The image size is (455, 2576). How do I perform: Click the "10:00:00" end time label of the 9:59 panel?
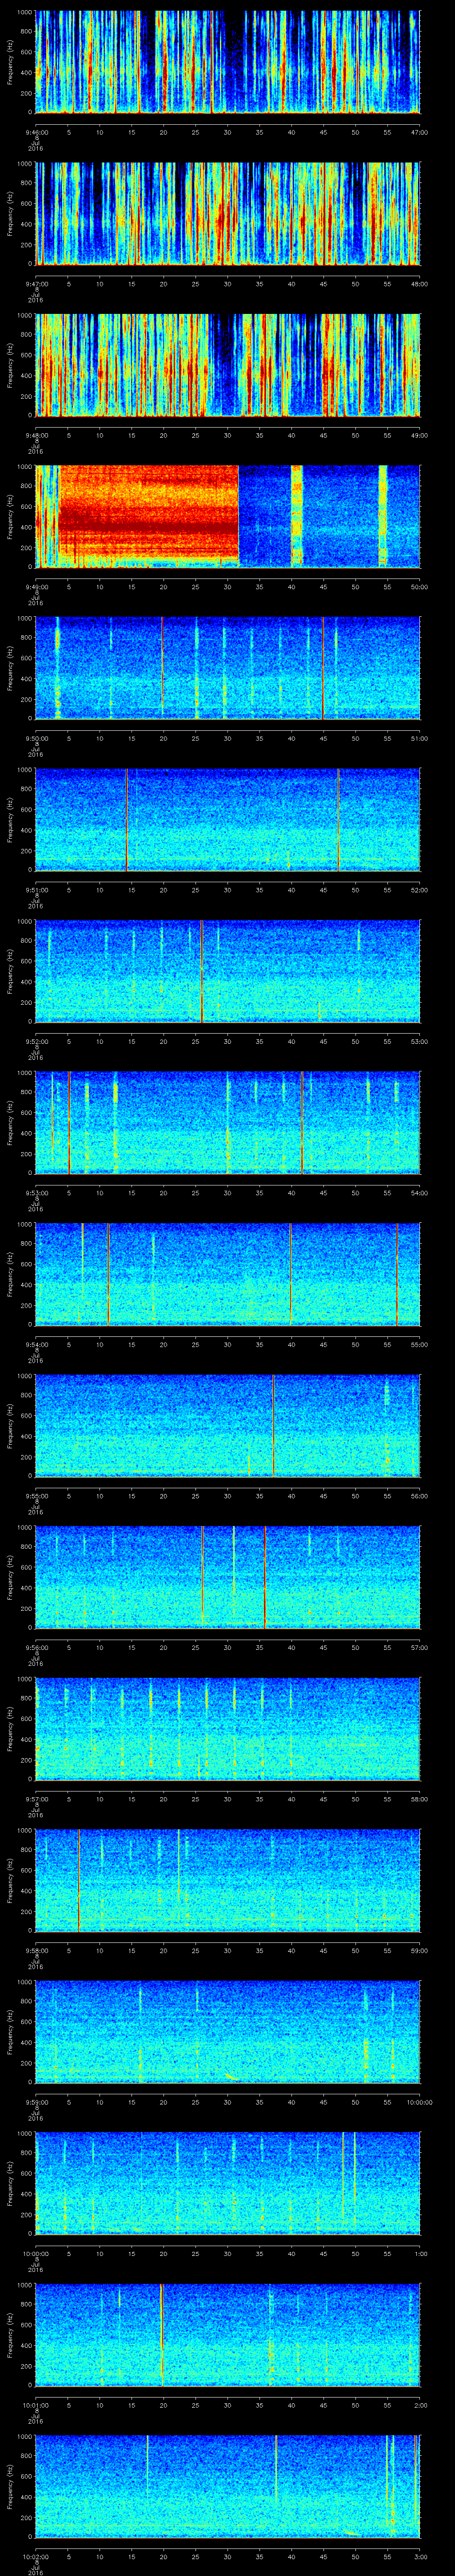pos(419,2101)
